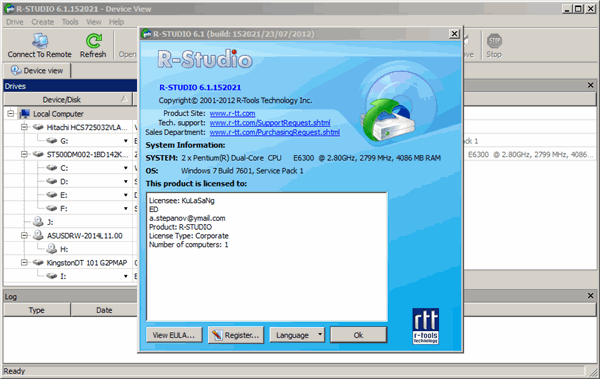Click the View EULA... button

(x=174, y=335)
